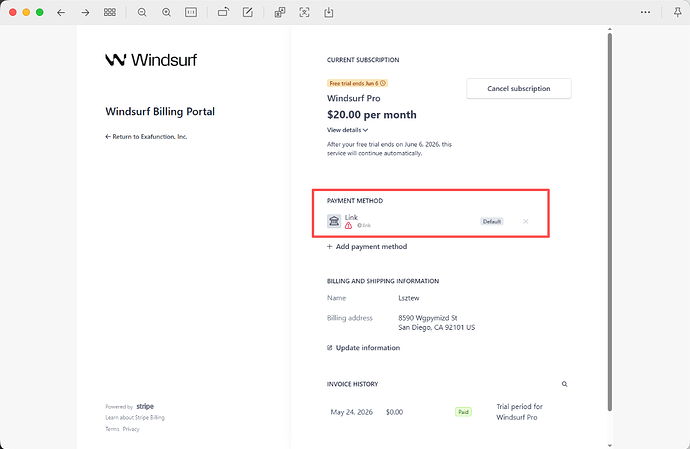
Task: Click the 8590 Wgpymizd St address line
Action: [428, 318]
